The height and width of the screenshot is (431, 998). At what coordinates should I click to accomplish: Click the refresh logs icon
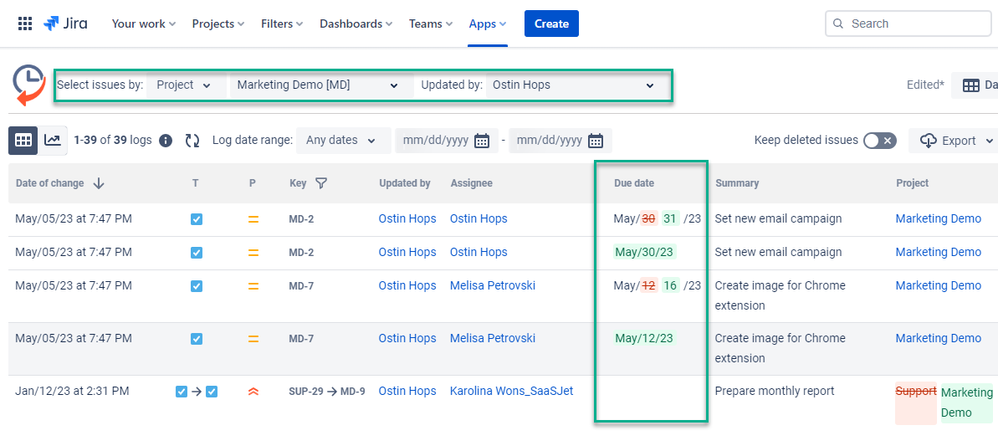(192, 141)
